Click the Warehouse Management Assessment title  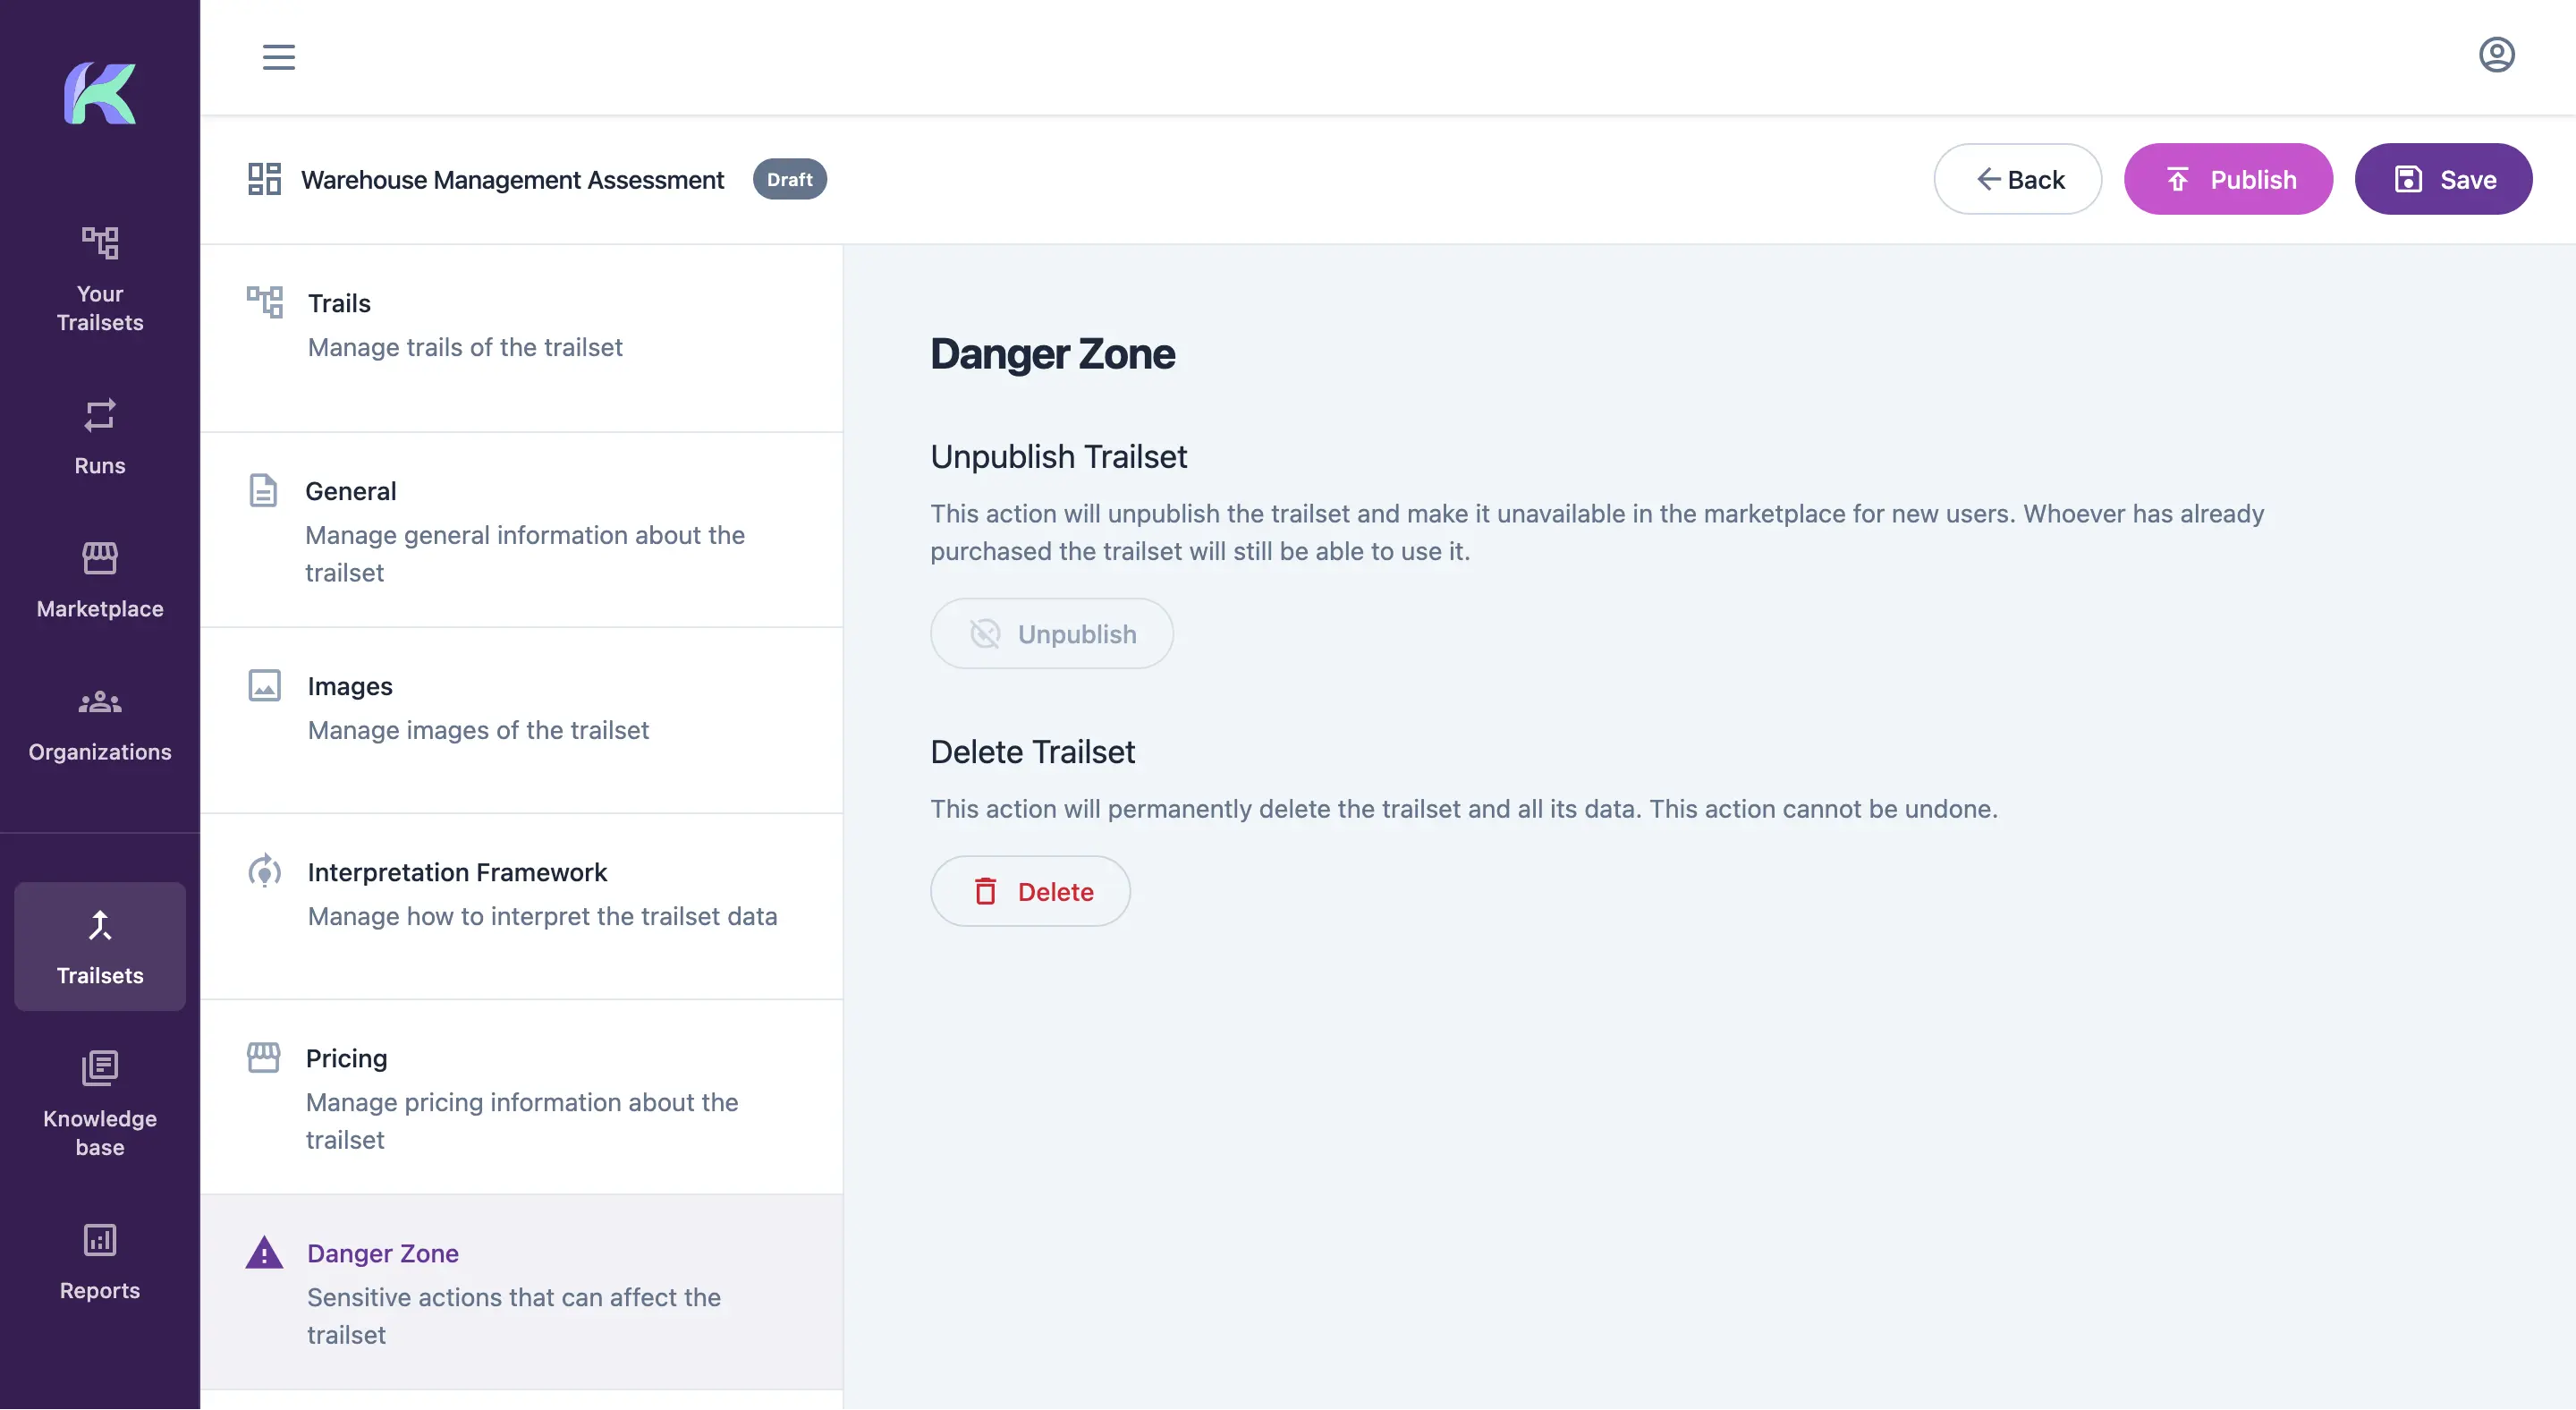512,179
